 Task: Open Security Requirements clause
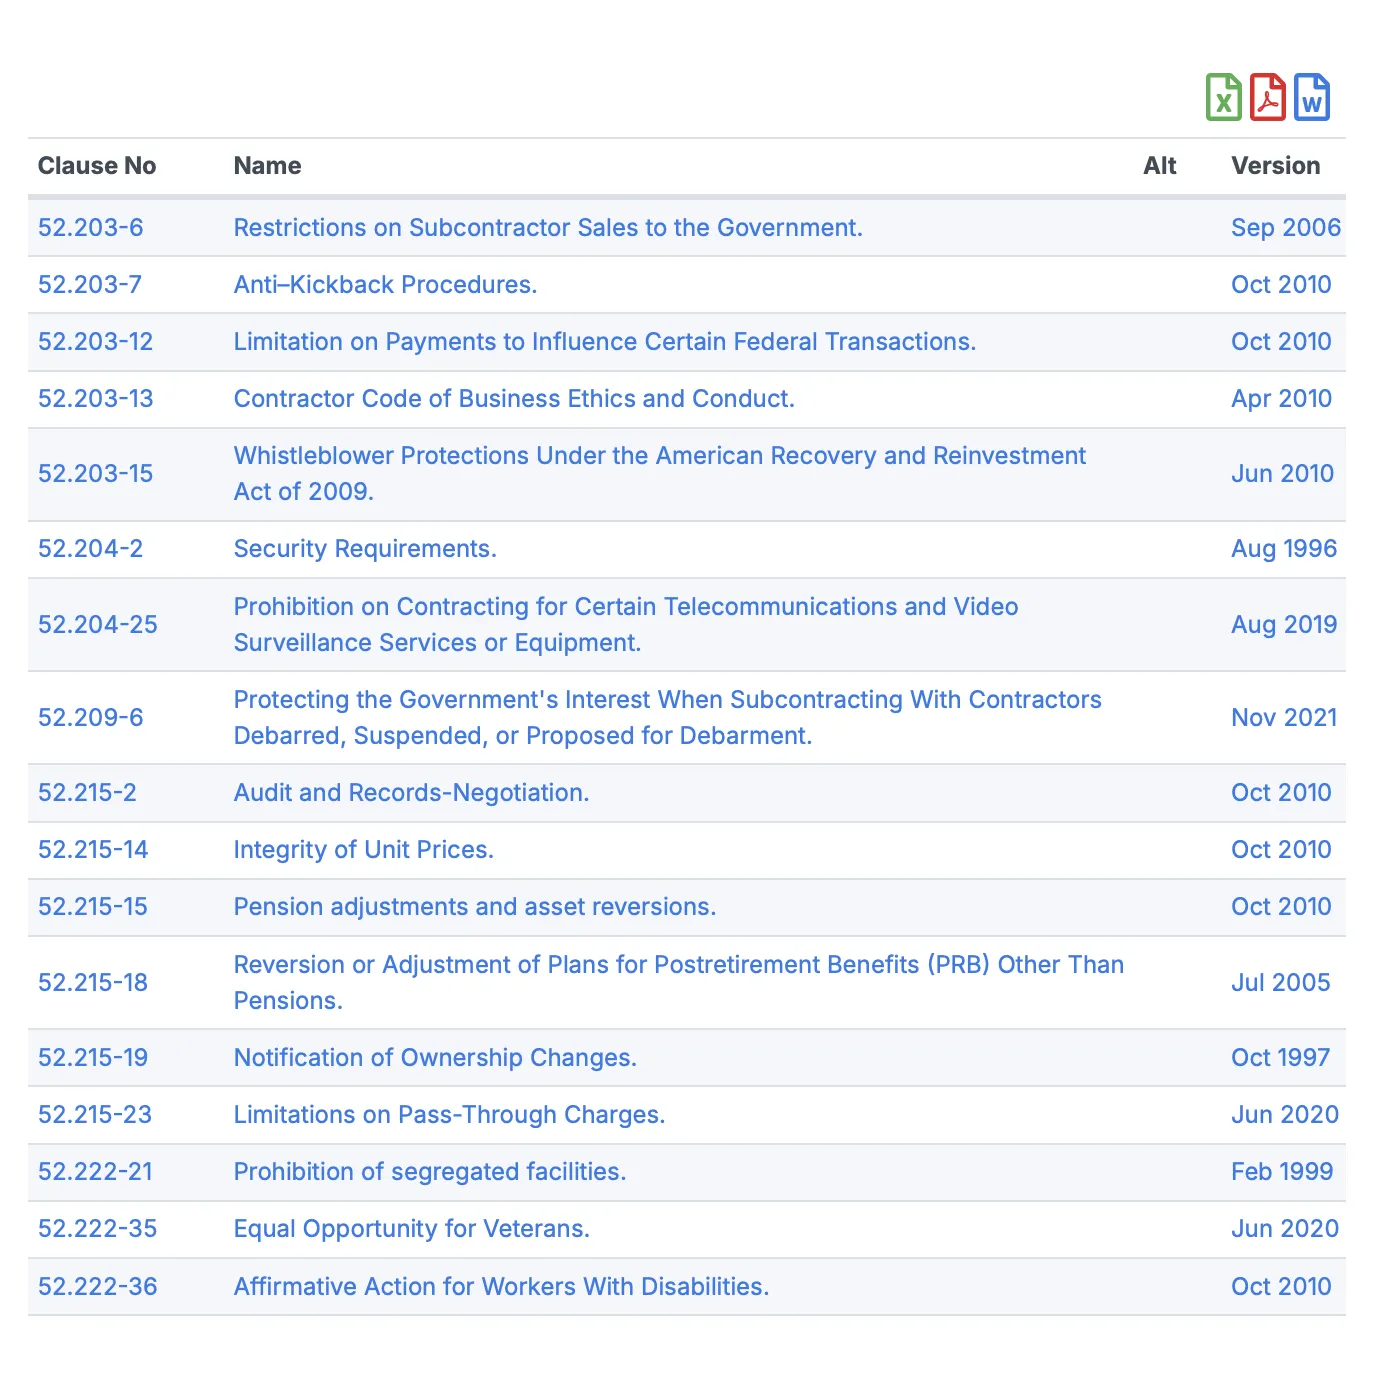[x=365, y=549]
